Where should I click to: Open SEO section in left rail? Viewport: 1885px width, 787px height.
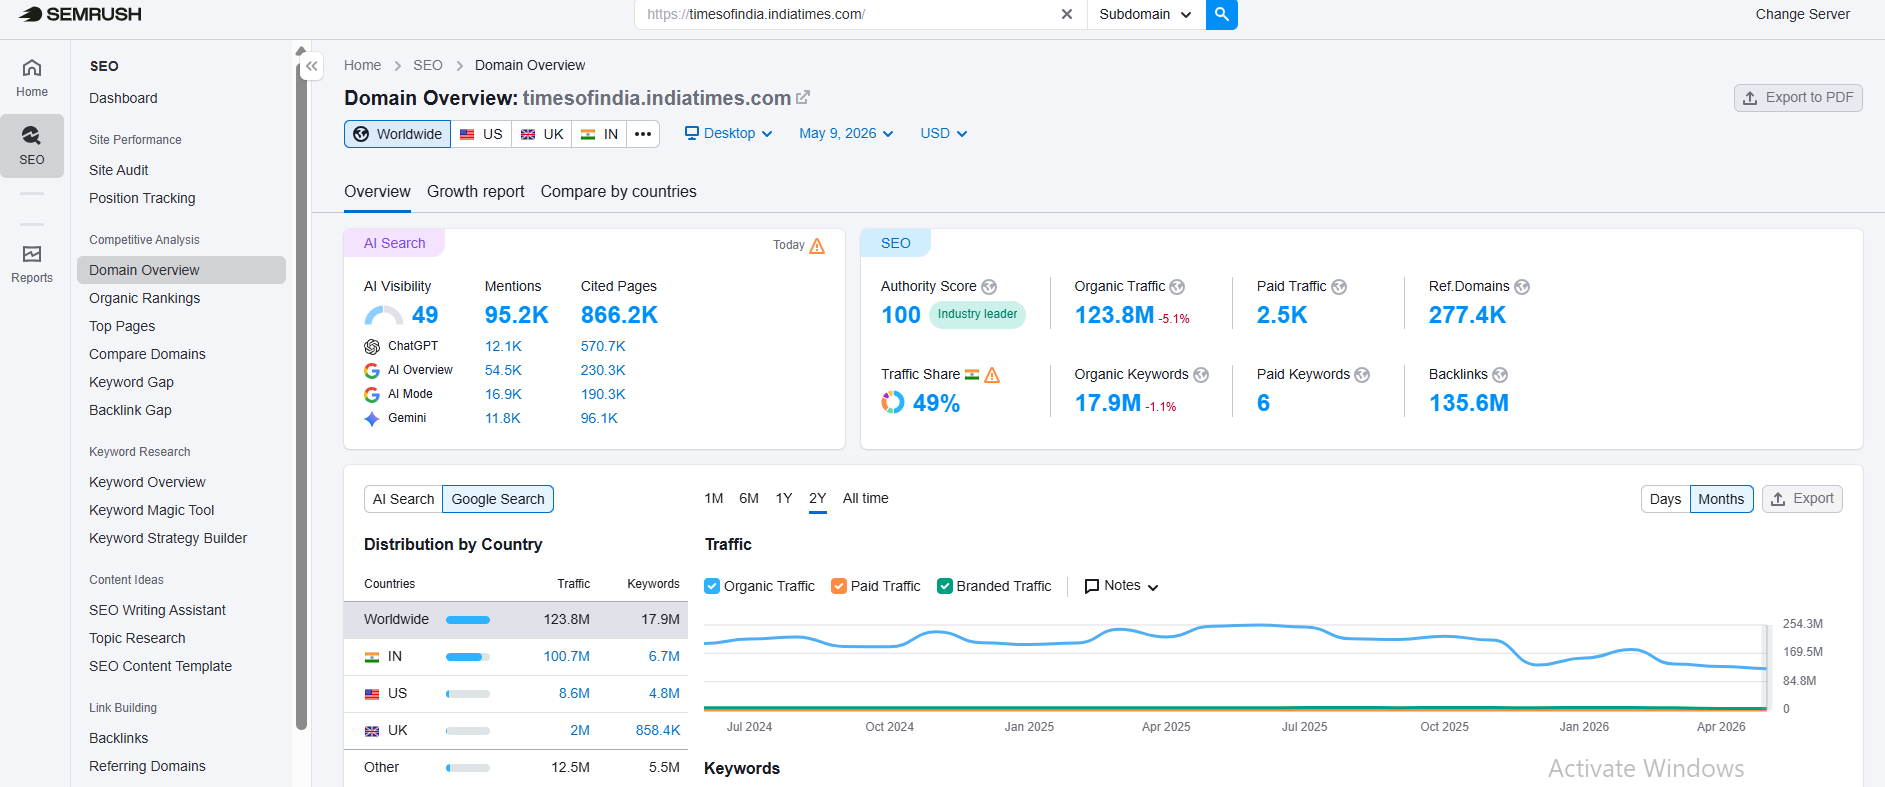[32, 146]
